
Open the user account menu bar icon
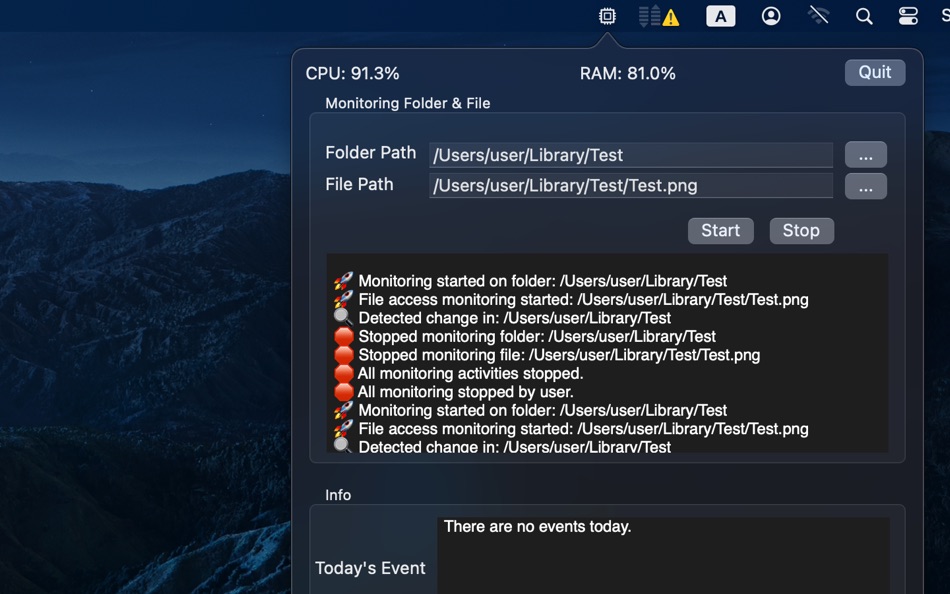(771, 16)
